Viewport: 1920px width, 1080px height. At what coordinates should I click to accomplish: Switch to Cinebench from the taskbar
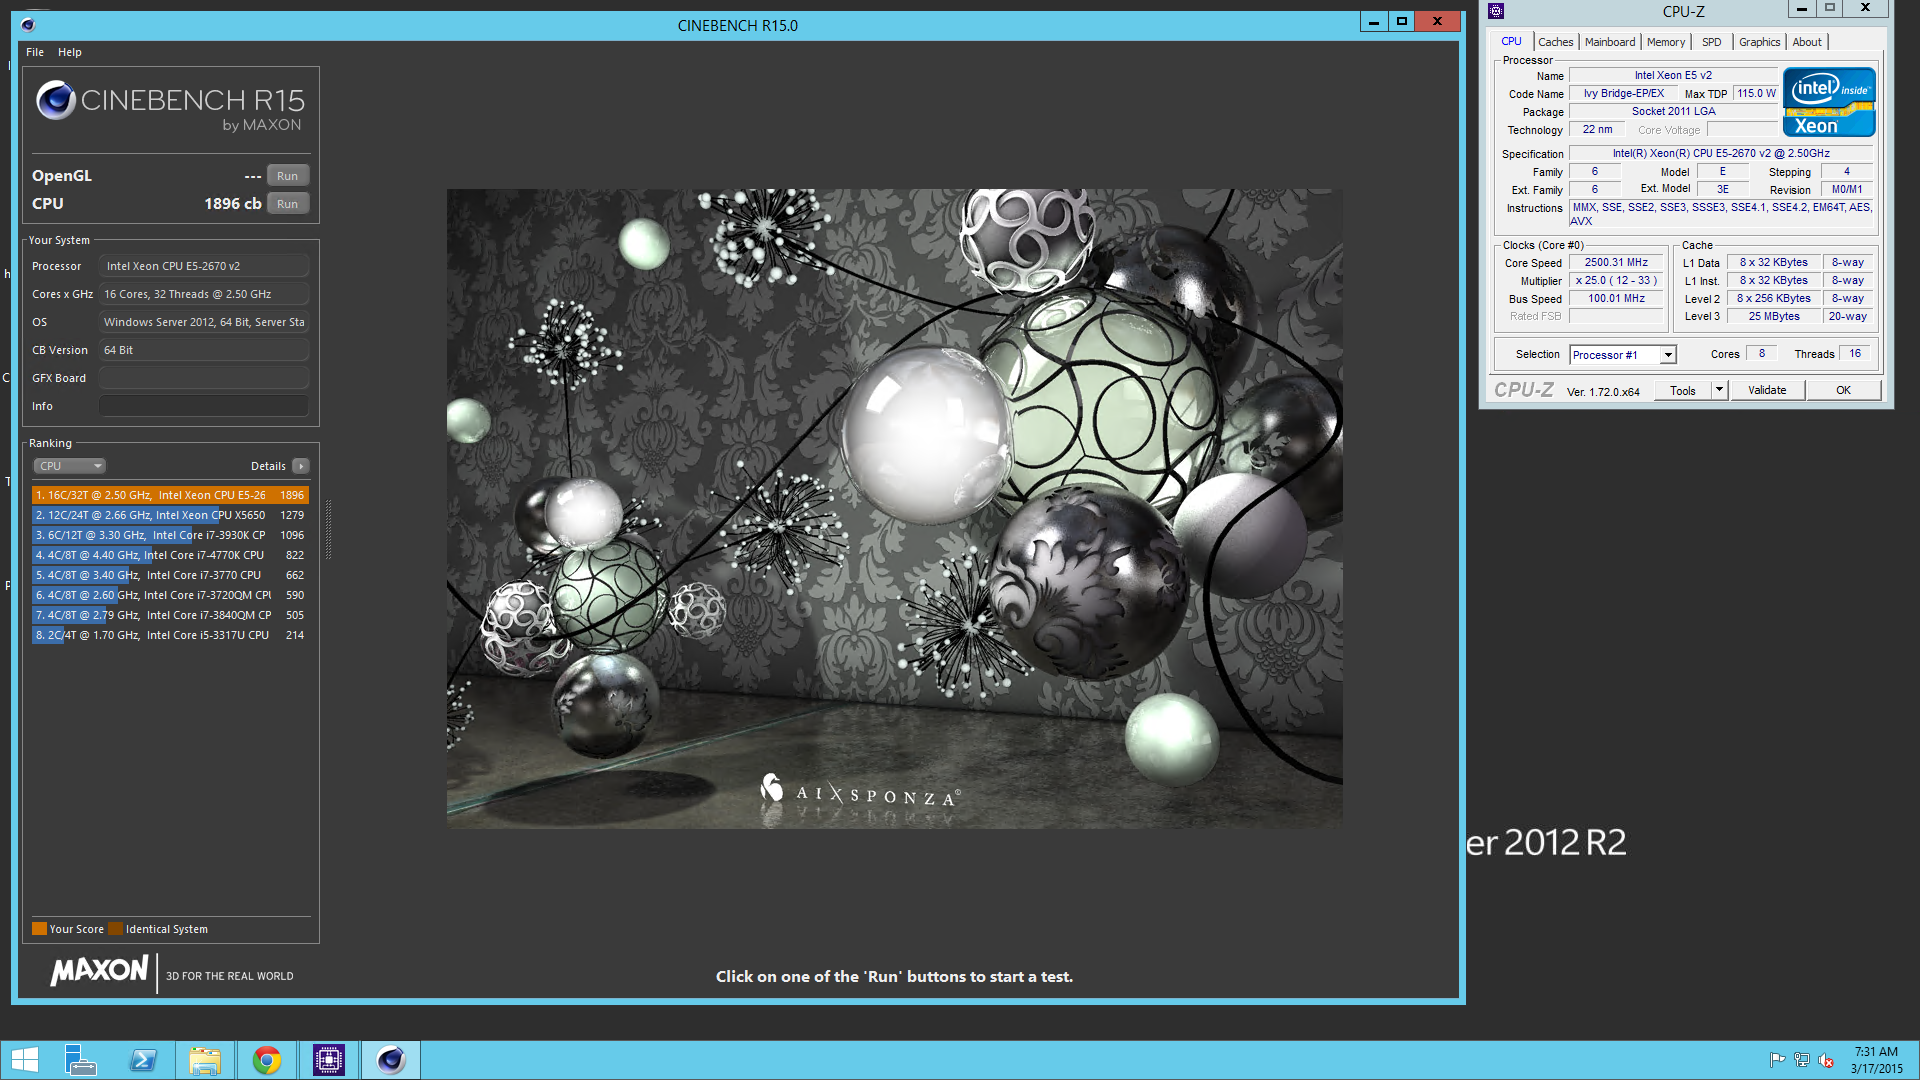(x=391, y=1060)
